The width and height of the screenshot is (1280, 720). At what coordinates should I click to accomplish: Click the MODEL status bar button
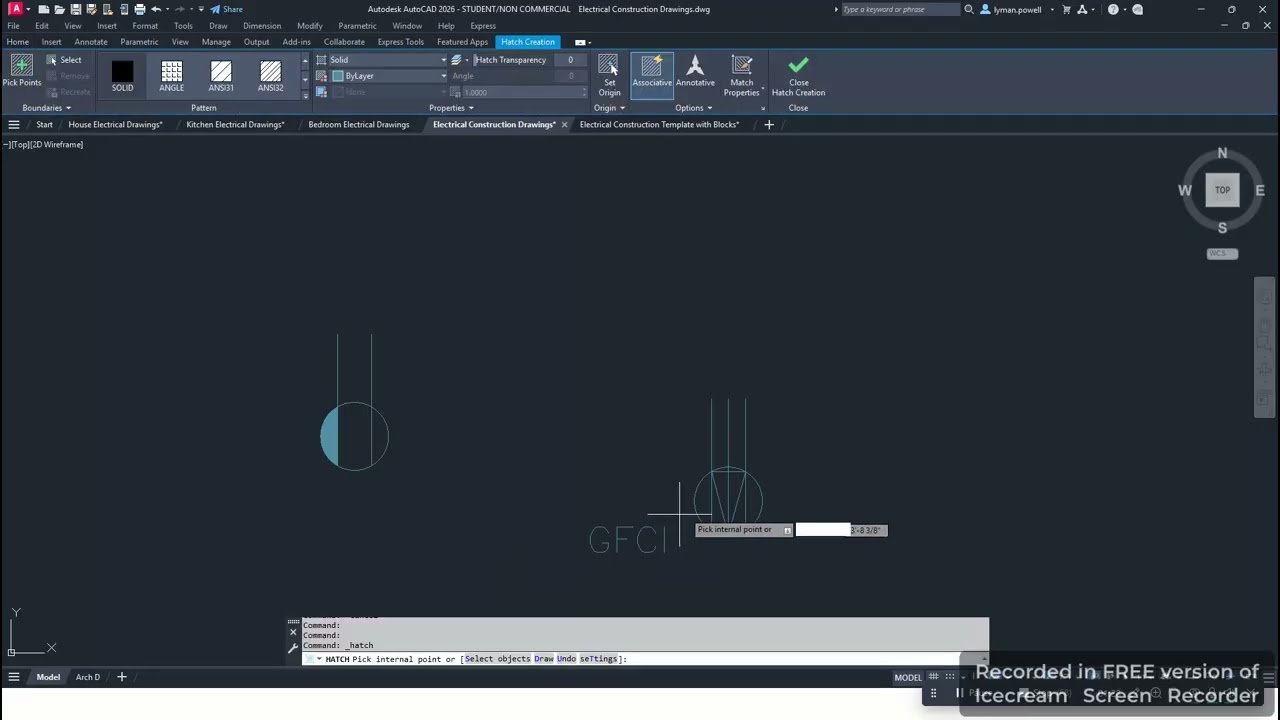(908, 677)
